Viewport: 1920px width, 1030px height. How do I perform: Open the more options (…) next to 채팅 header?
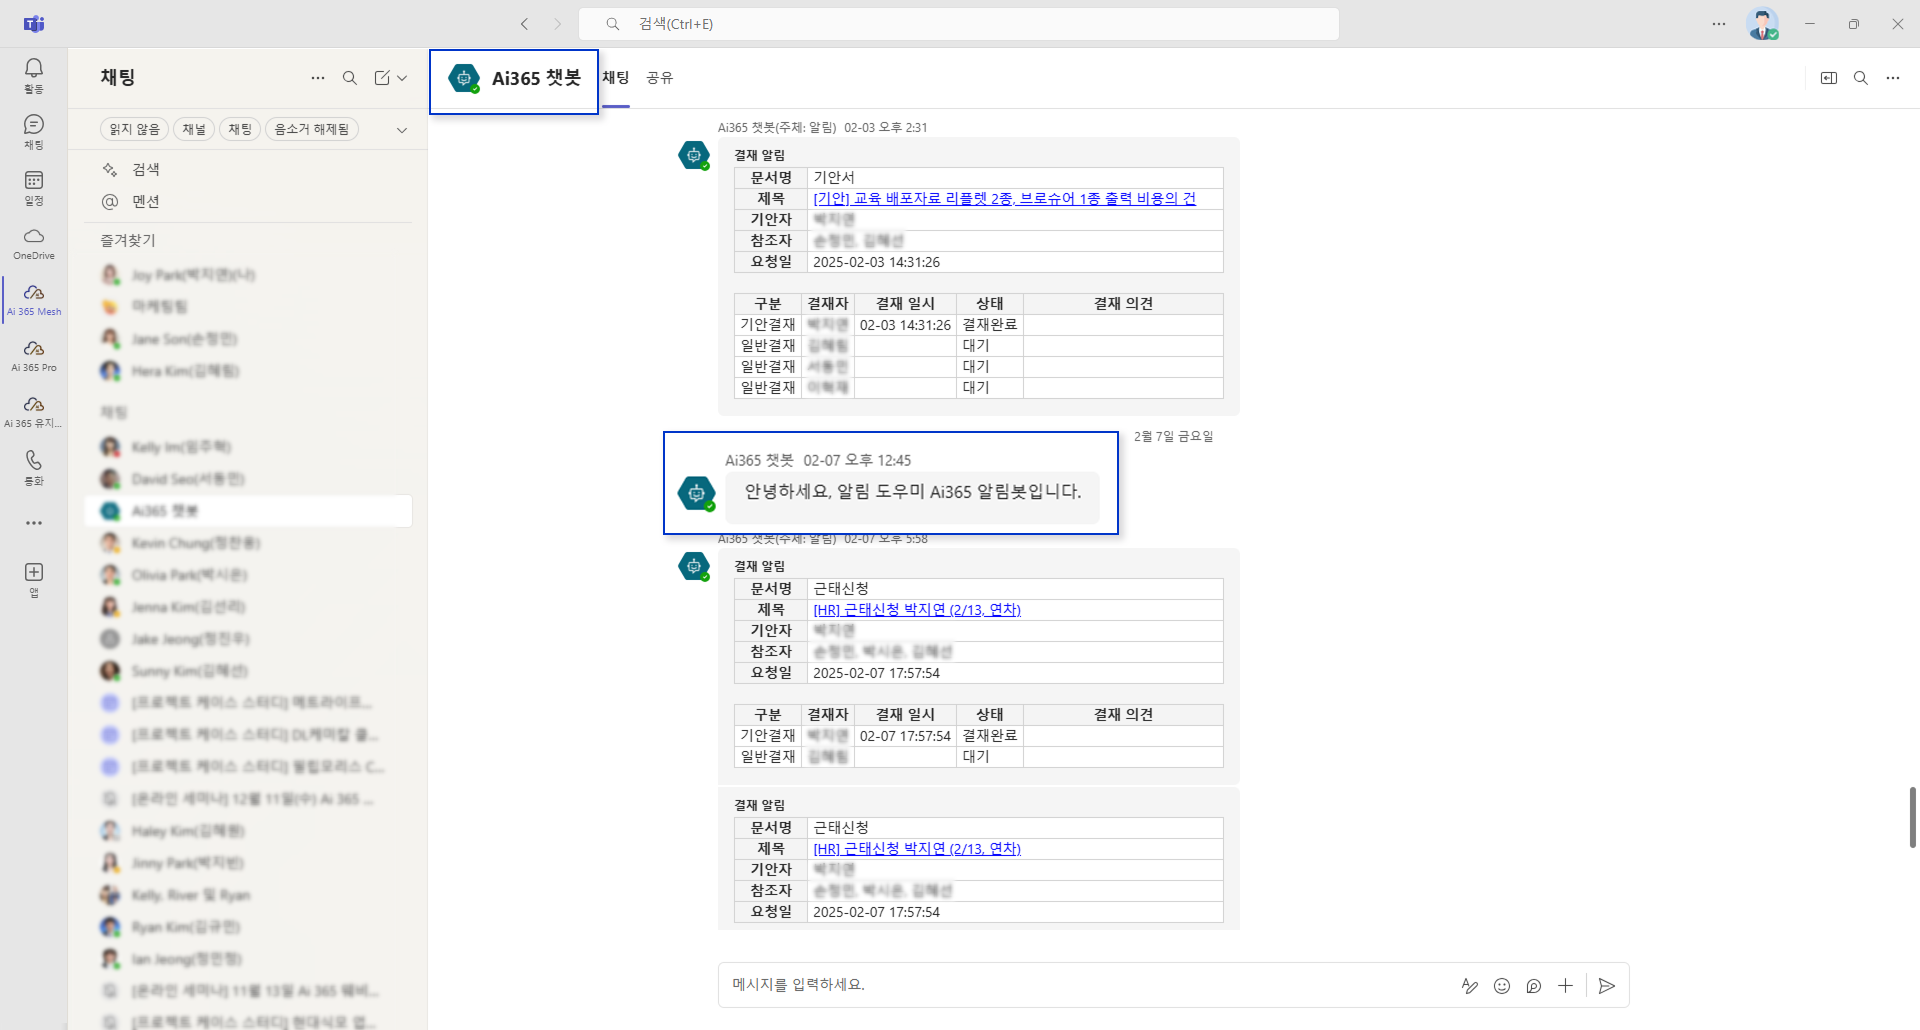click(x=318, y=77)
